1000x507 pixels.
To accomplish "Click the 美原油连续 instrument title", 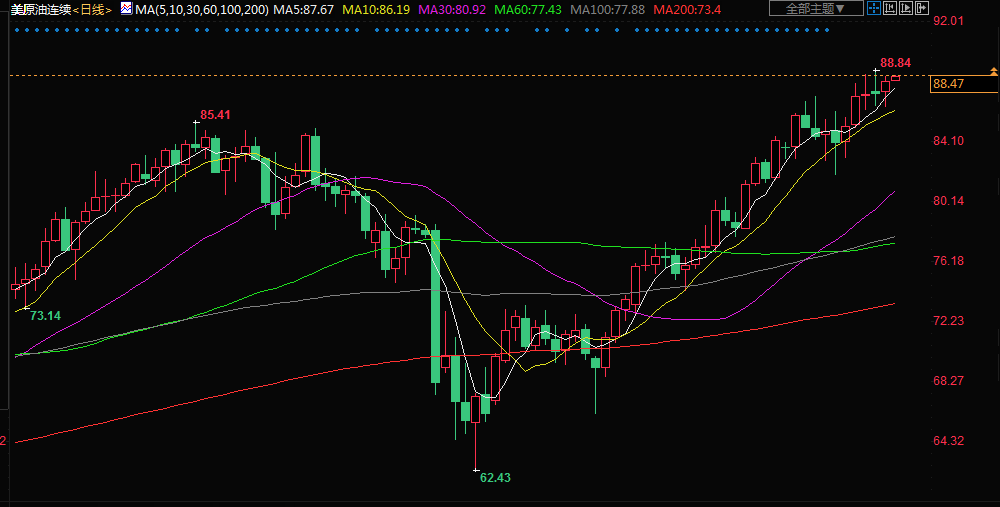I will pos(41,9).
